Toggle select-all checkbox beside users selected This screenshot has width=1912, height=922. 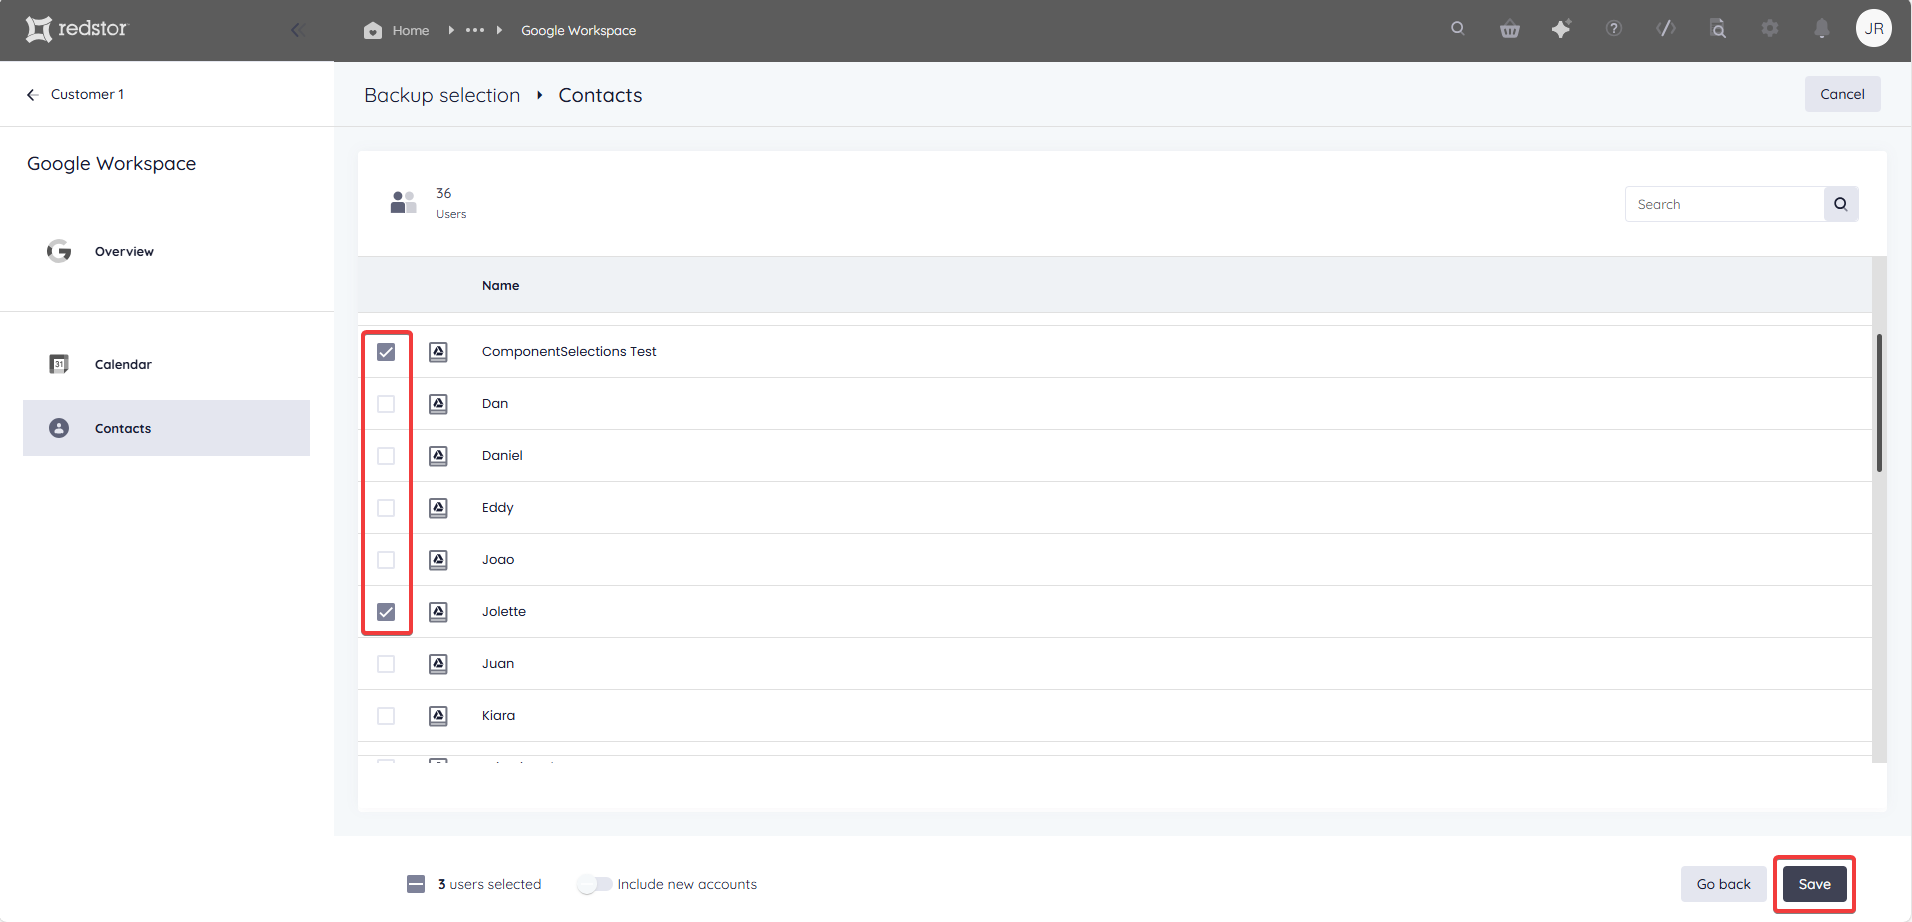coord(416,884)
